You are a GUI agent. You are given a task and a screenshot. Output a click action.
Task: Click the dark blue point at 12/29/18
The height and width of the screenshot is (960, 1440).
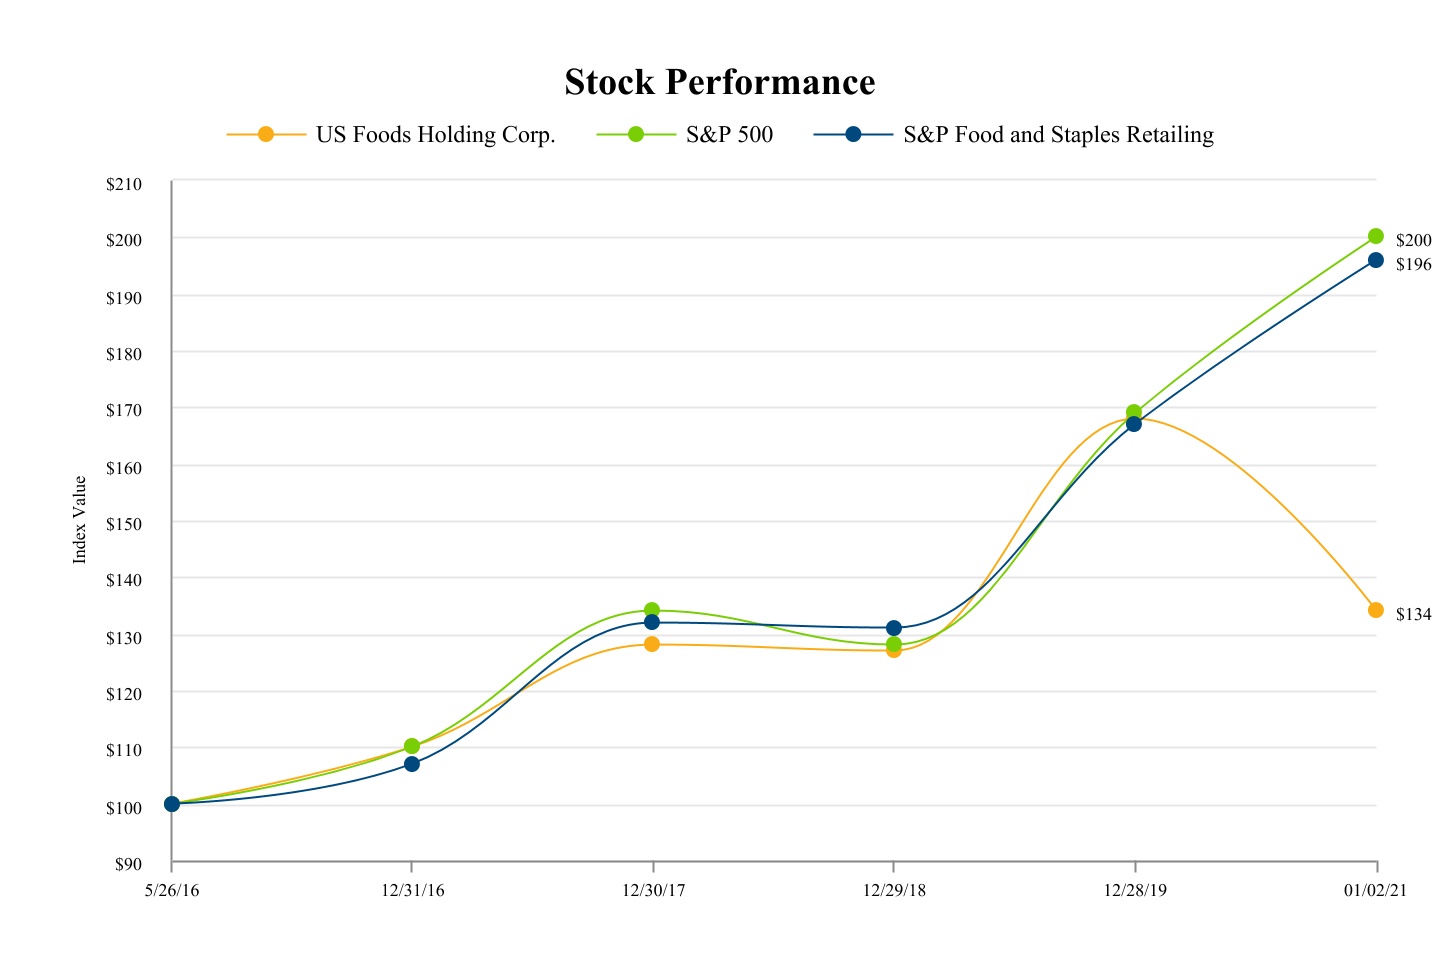pos(894,628)
